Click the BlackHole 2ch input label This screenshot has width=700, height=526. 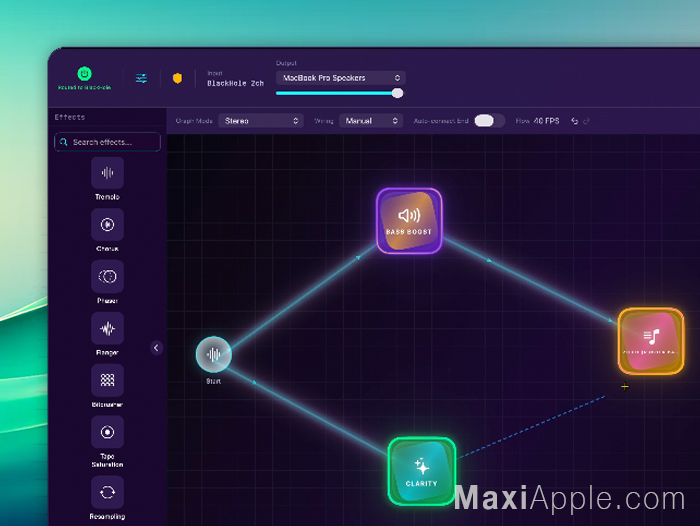tap(235, 83)
